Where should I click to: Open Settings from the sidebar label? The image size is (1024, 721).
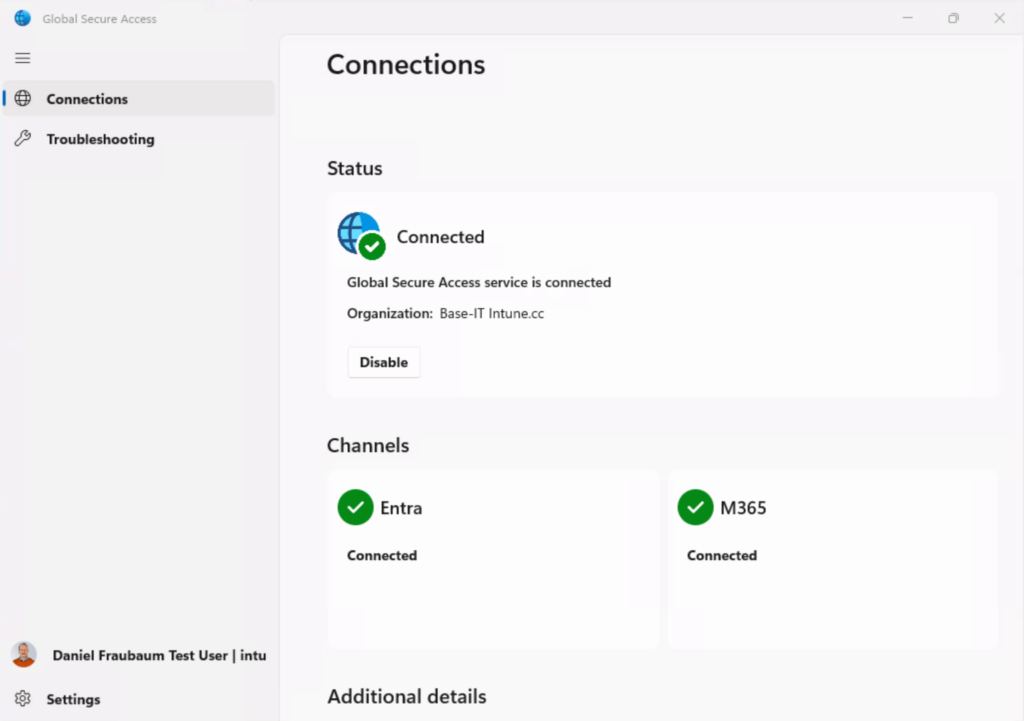(73, 699)
